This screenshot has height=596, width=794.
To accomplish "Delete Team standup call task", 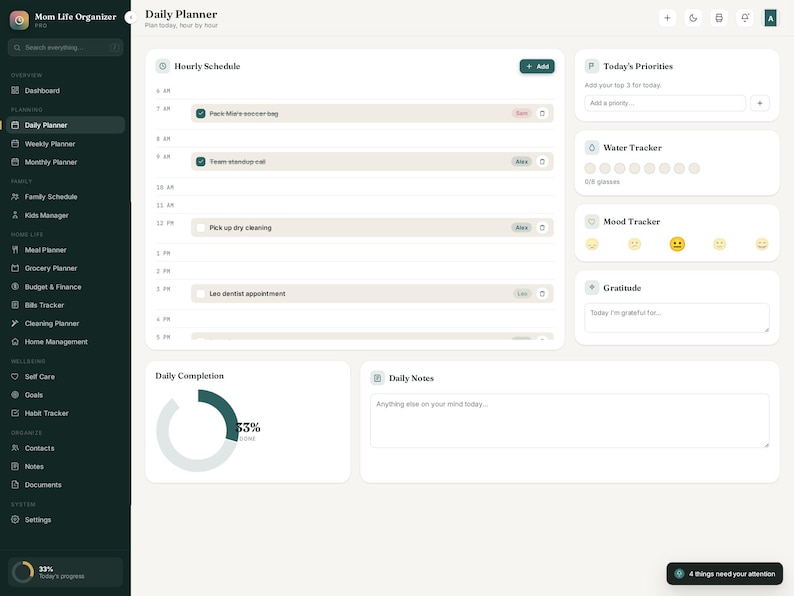I will click(x=542, y=162).
